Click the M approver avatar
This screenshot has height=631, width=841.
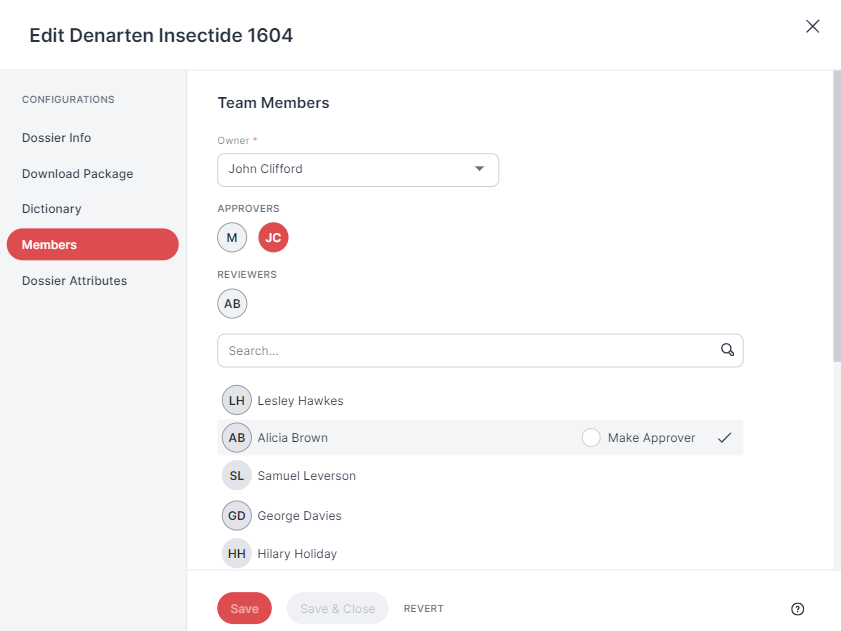[232, 238]
